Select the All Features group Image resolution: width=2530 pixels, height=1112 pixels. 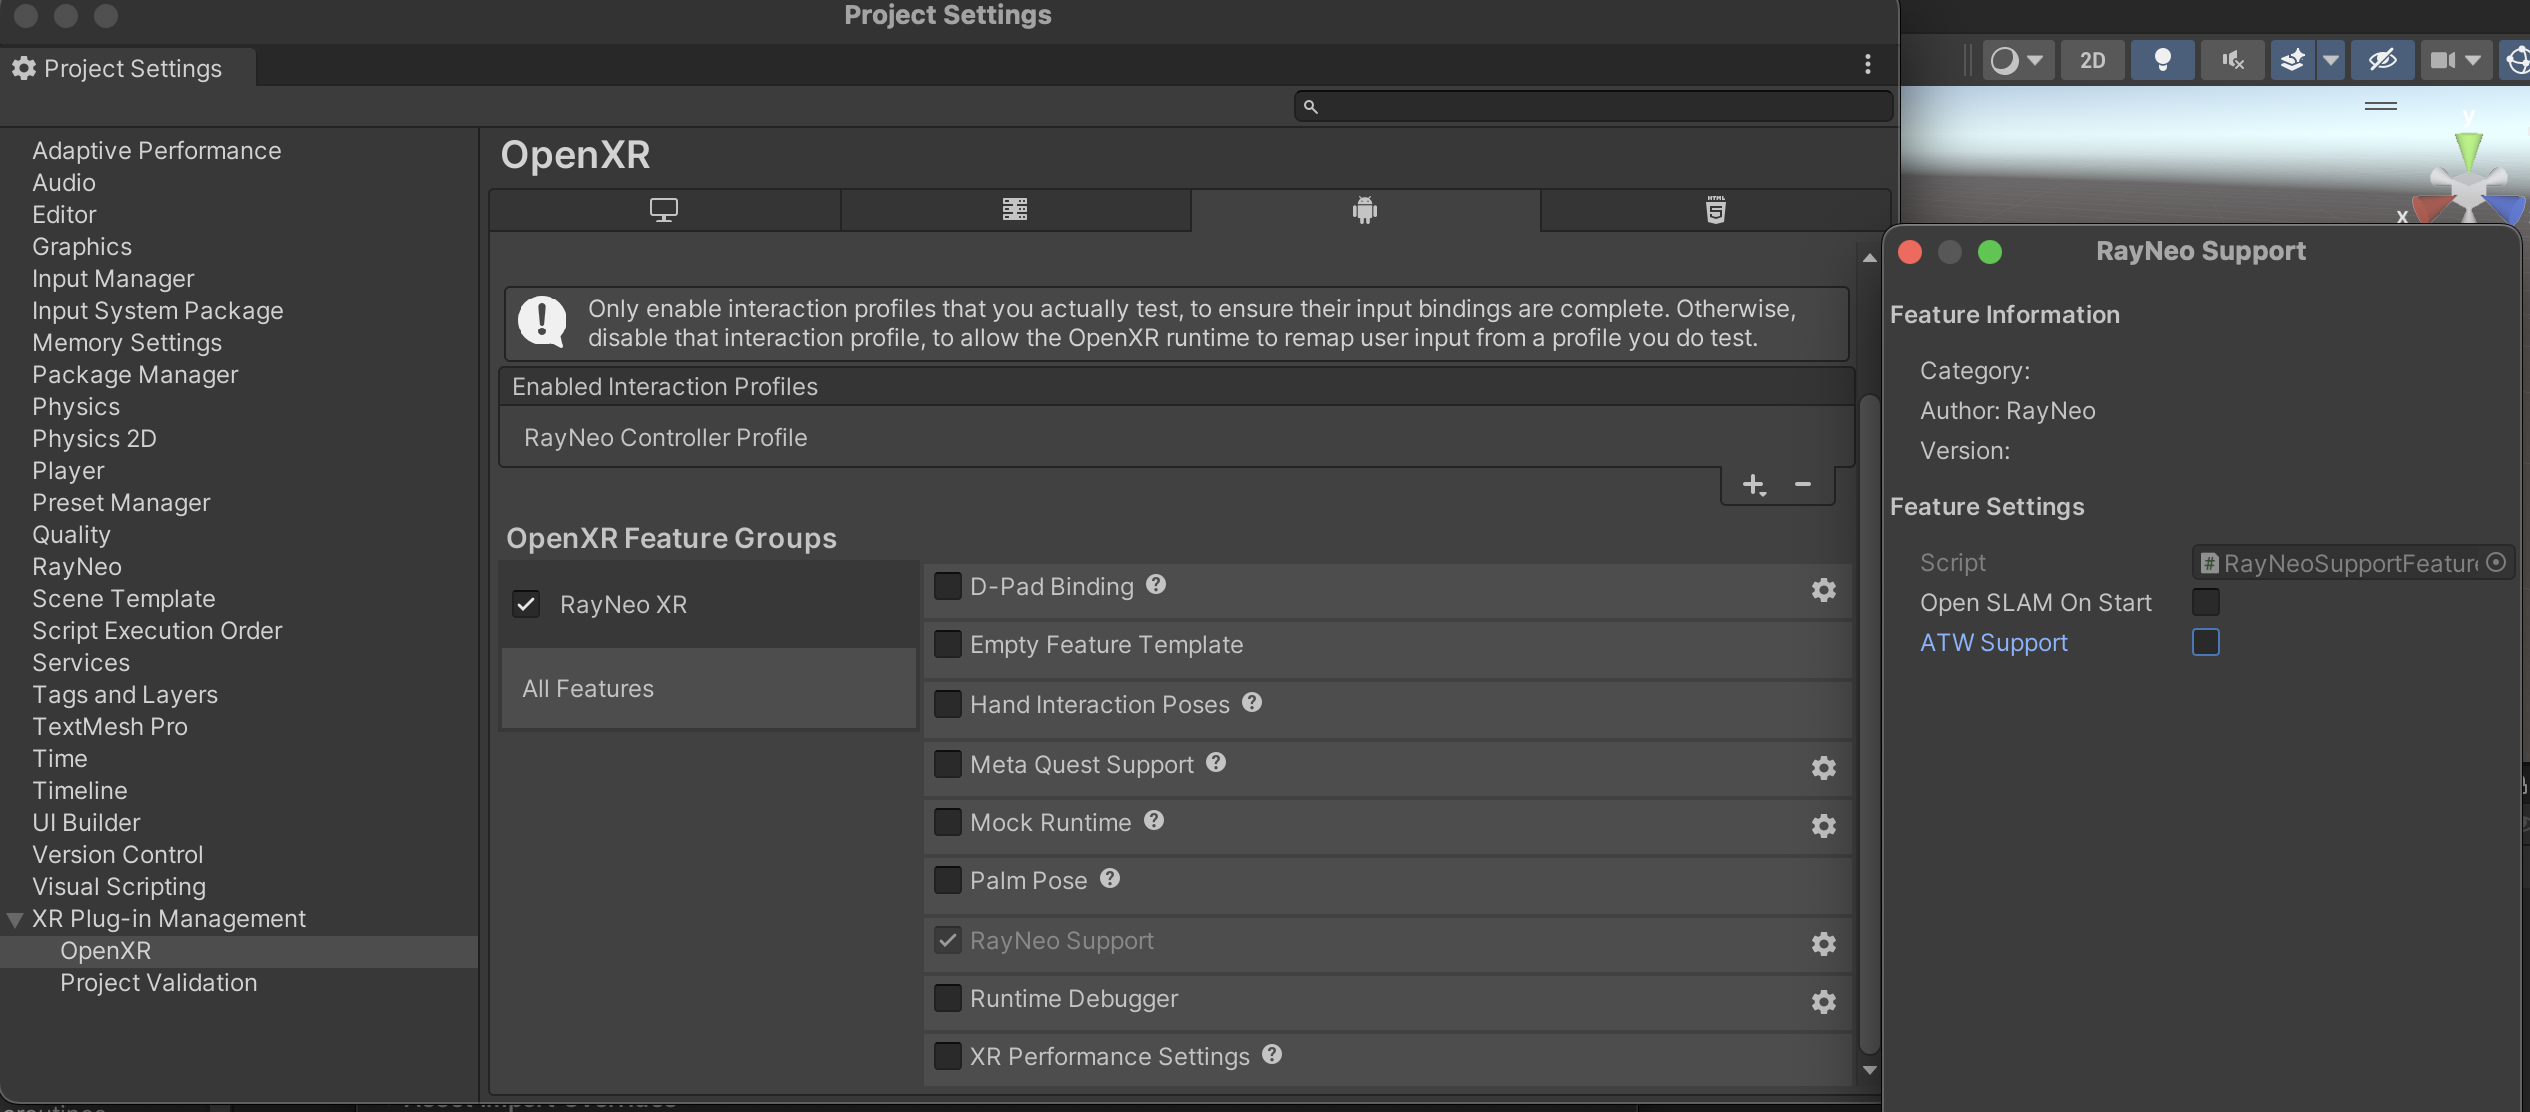coord(708,688)
